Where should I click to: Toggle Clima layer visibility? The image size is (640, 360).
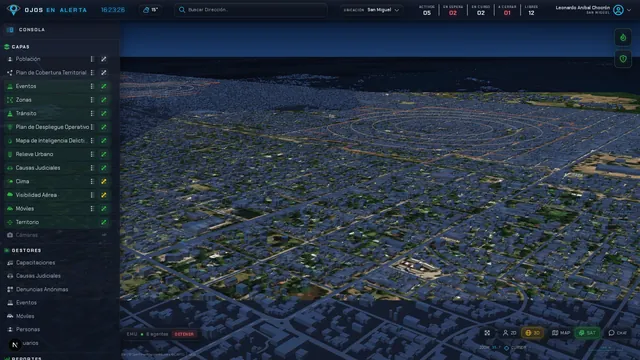click(104, 182)
